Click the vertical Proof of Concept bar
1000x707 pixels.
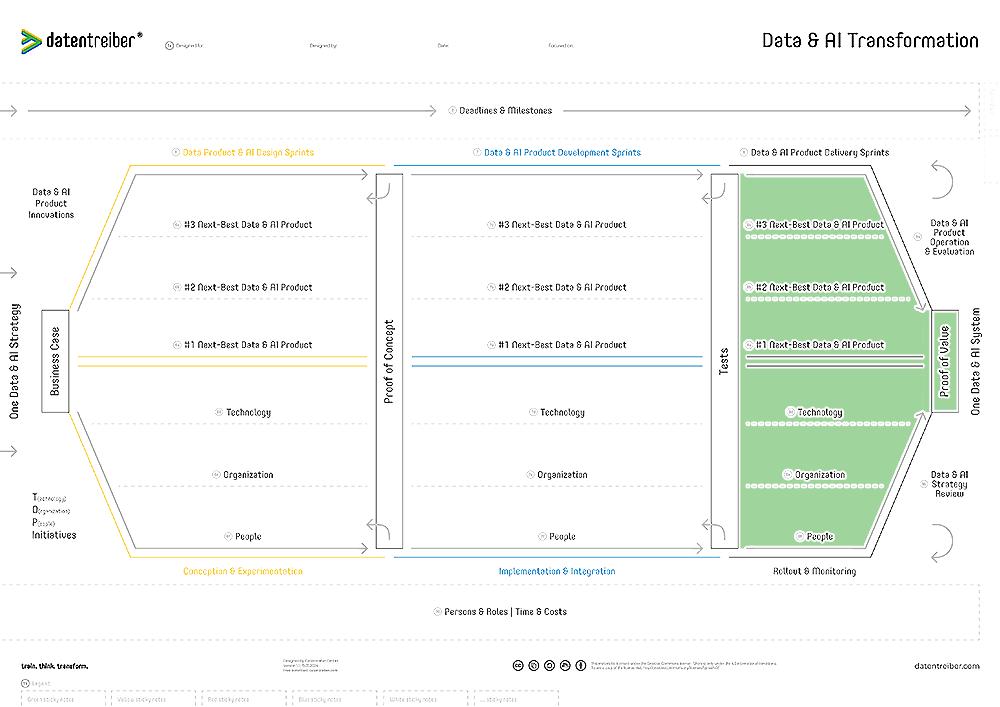pyautogui.click(x=389, y=361)
